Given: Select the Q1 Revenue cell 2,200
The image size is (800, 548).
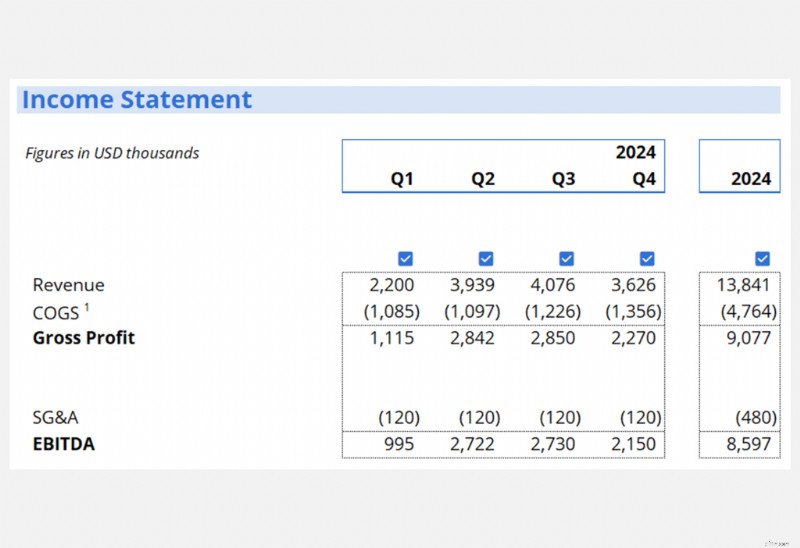Looking at the screenshot, I should 391,285.
